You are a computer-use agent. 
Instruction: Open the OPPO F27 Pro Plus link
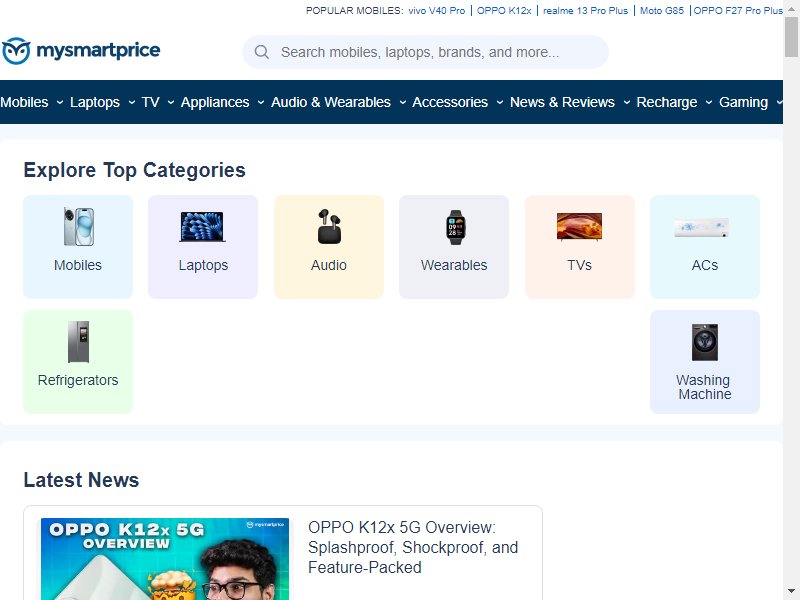738,10
